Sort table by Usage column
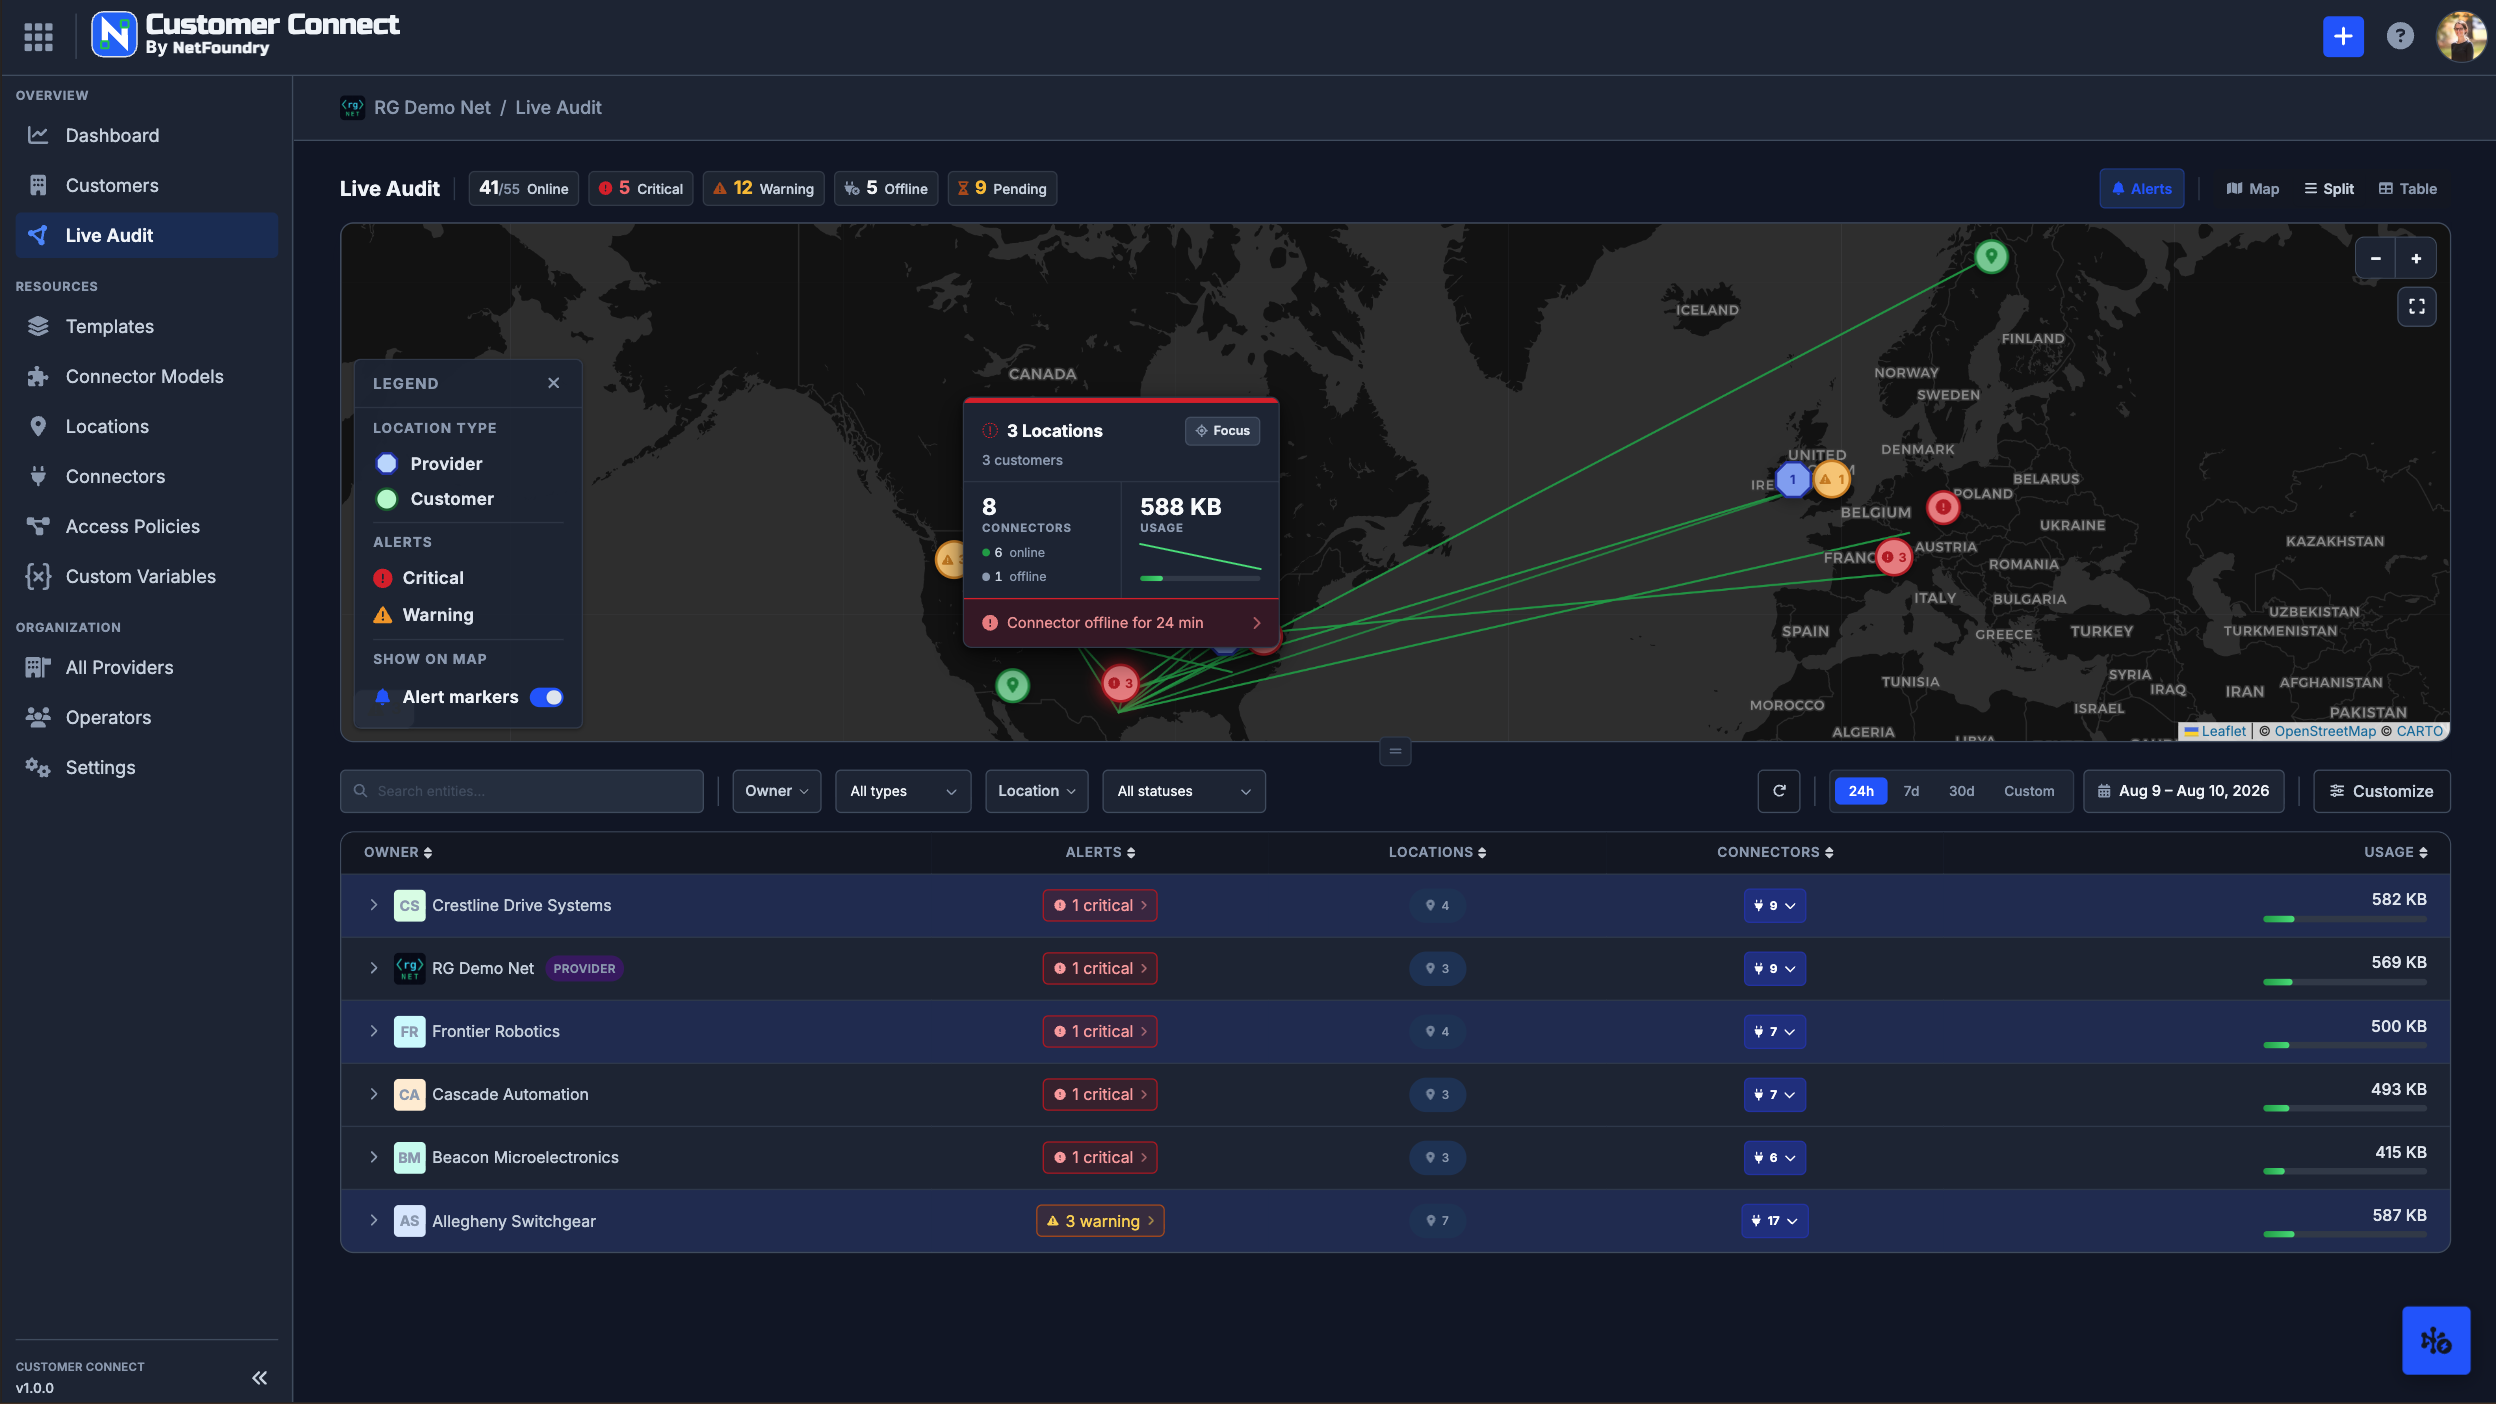Viewport: 2496px width, 1404px height. 2395,852
